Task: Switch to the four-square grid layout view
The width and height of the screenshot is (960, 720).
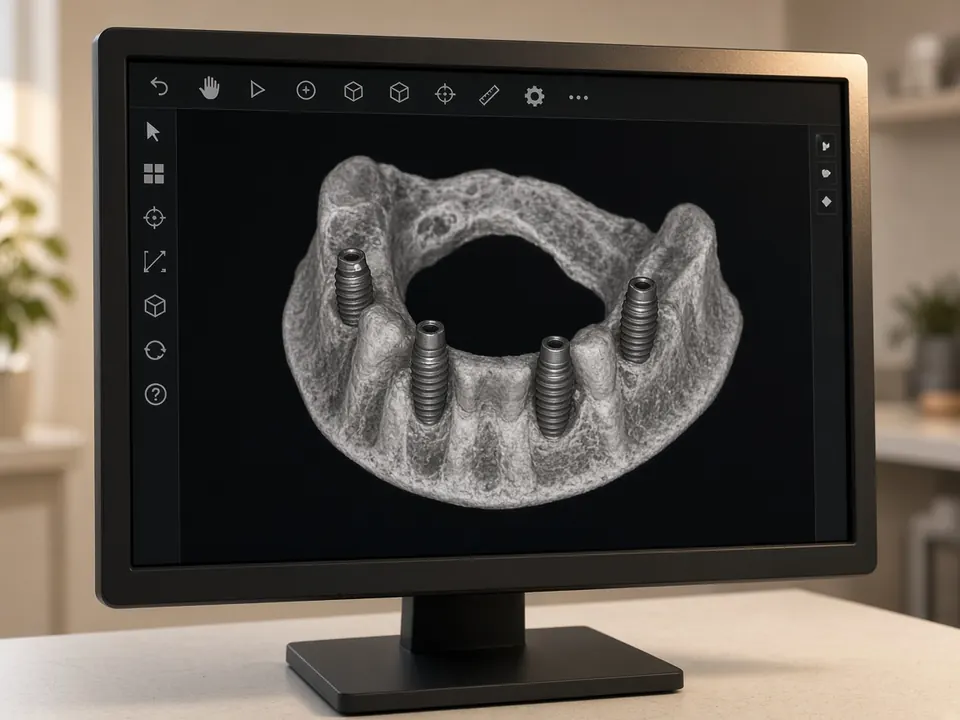Action: [154, 174]
